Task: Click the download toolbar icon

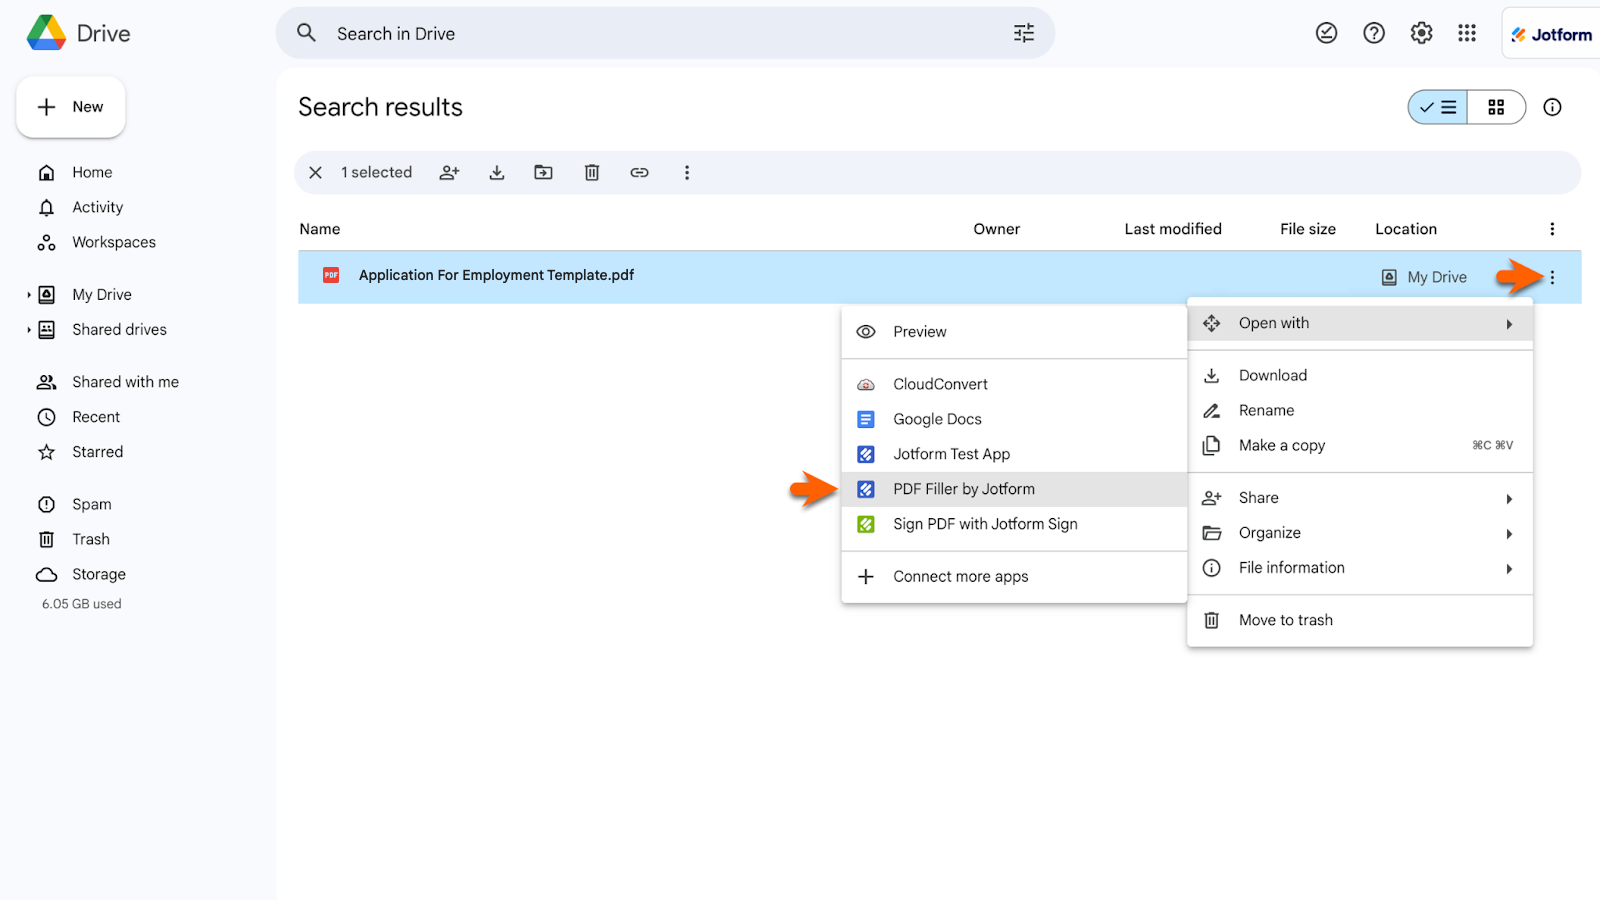Action: pos(497,172)
